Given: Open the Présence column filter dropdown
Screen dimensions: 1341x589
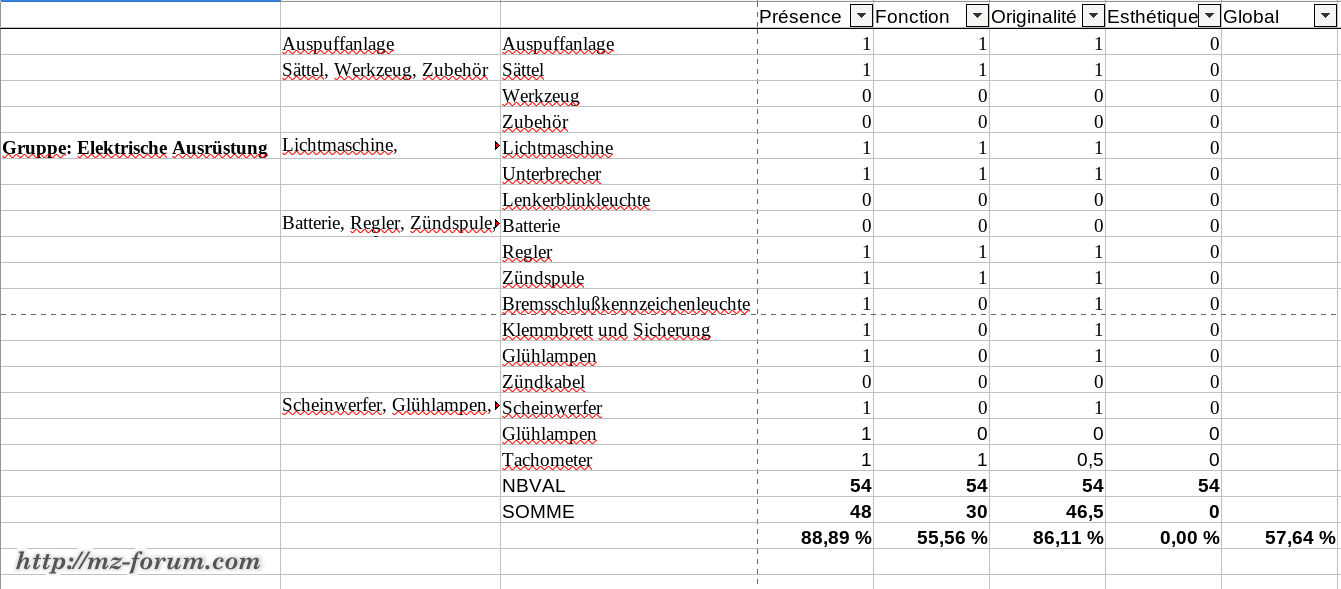Looking at the screenshot, I should (860, 16).
